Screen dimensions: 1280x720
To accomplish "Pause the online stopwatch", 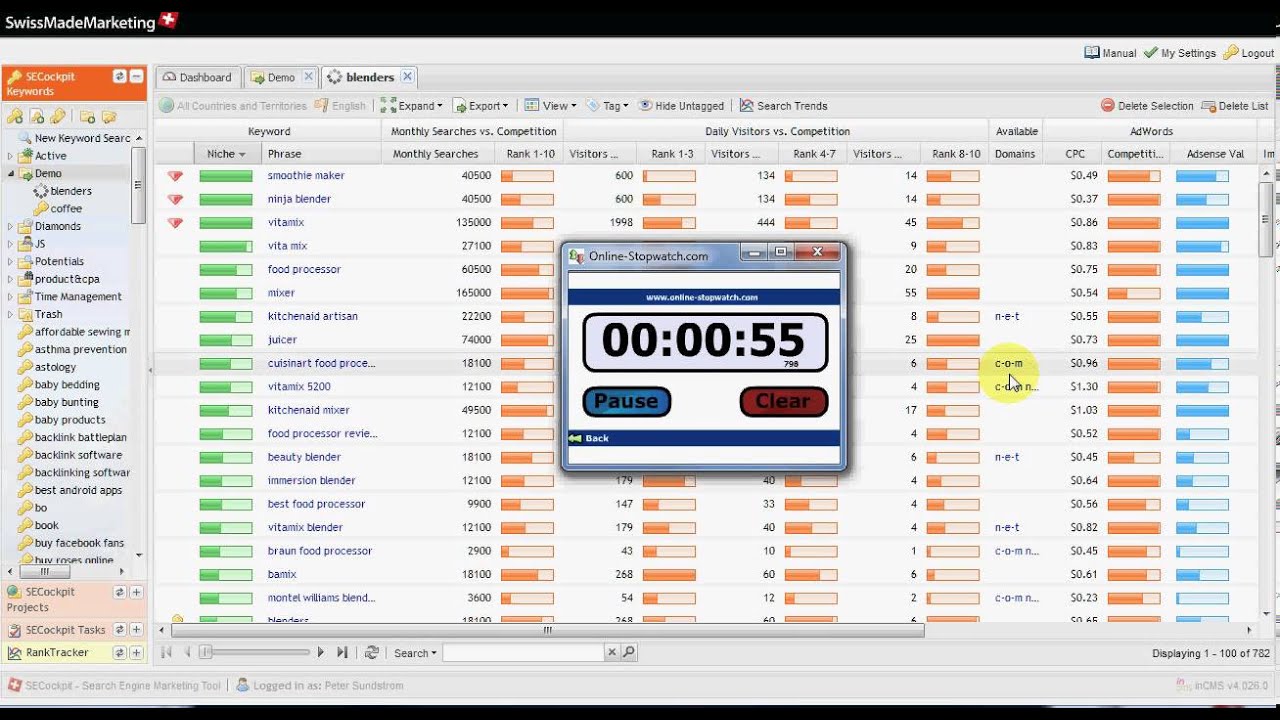I will coord(626,401).
